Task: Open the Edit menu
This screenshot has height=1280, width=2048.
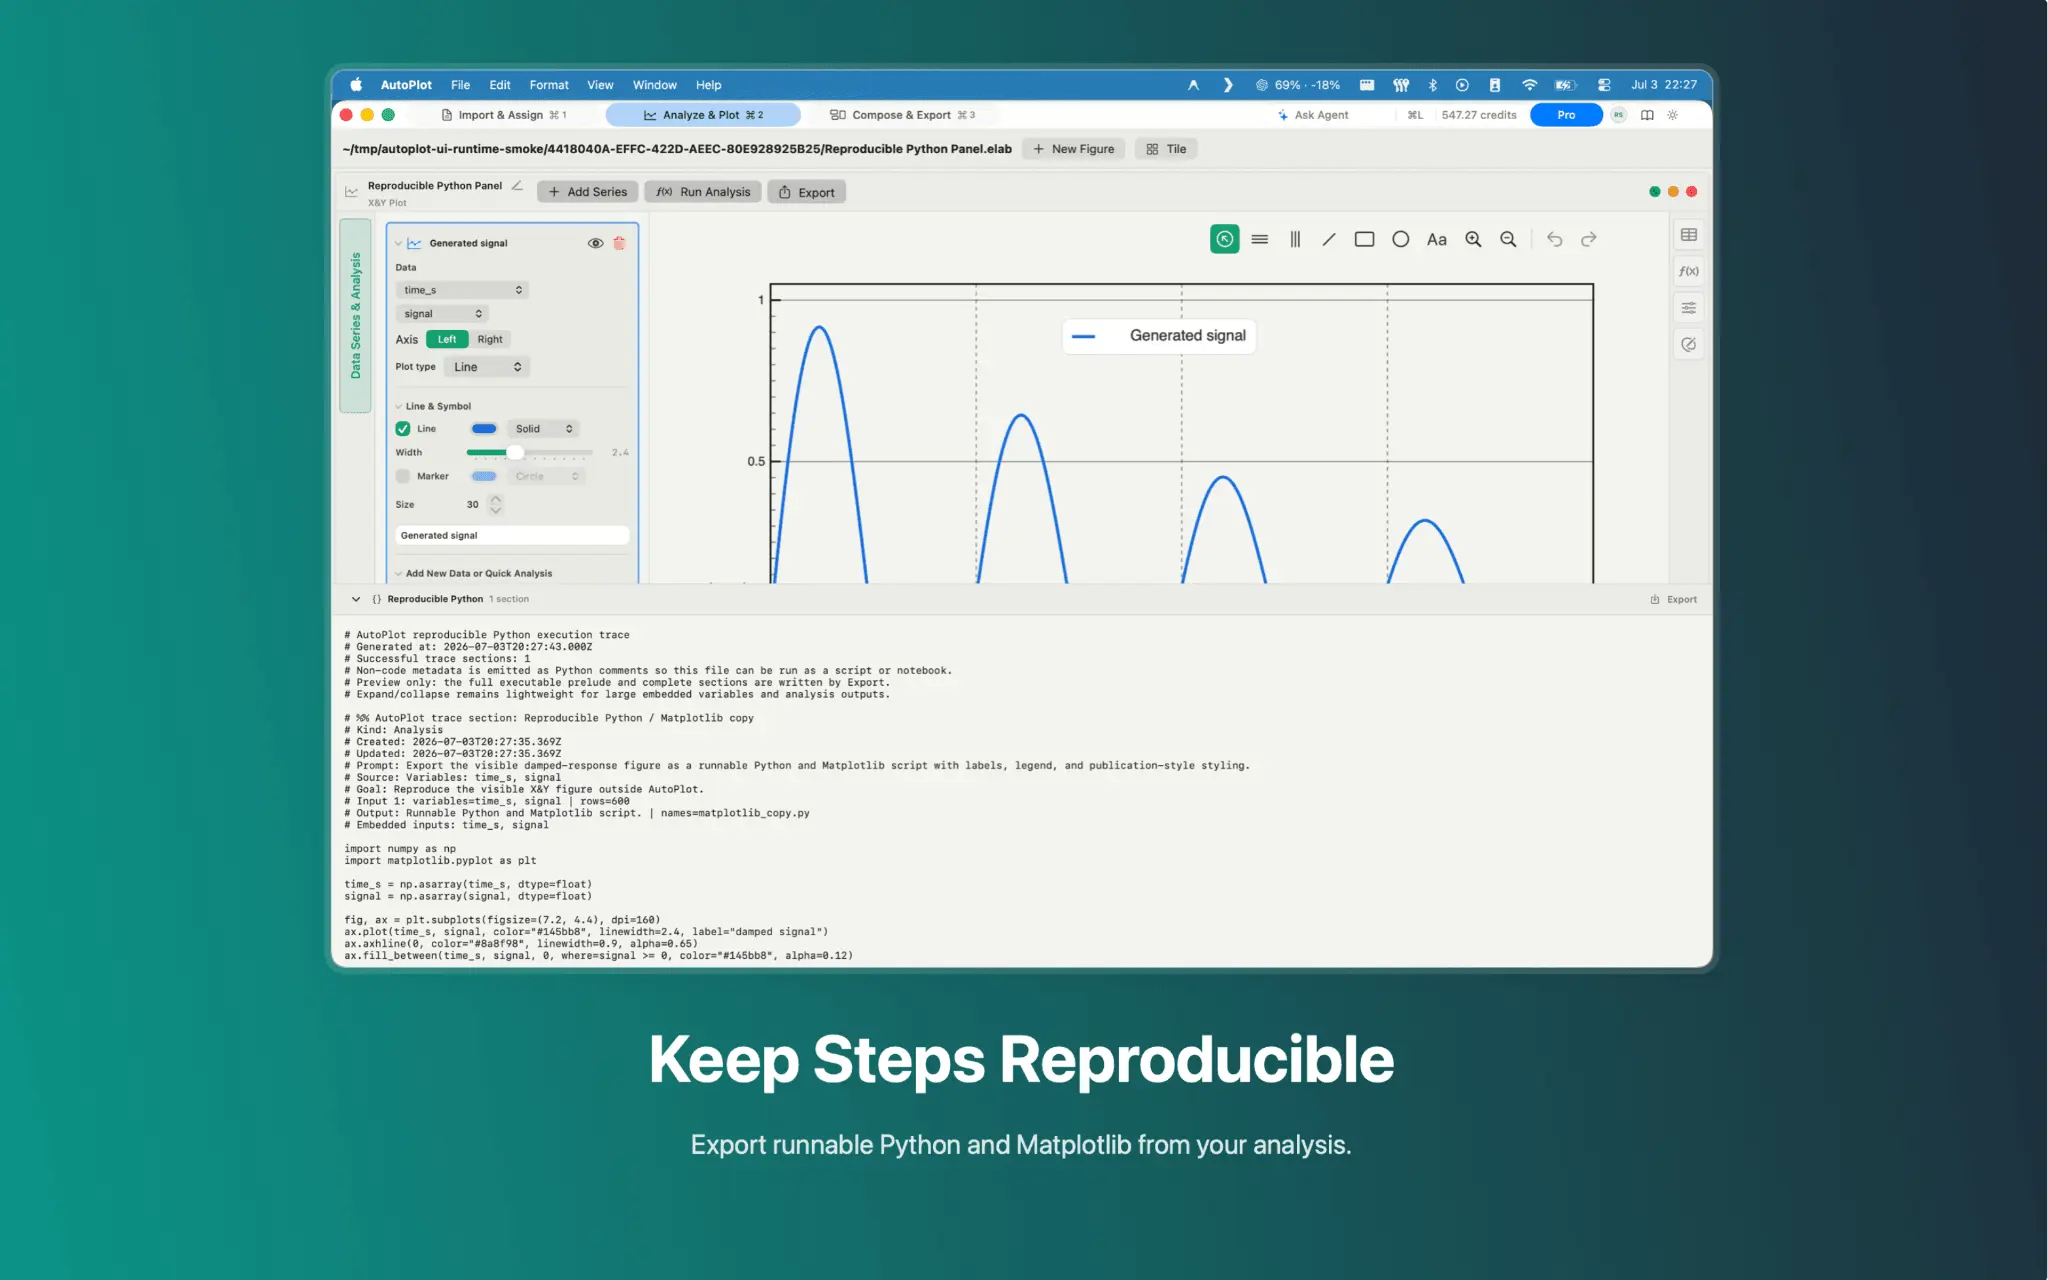Action: (500, 85)
